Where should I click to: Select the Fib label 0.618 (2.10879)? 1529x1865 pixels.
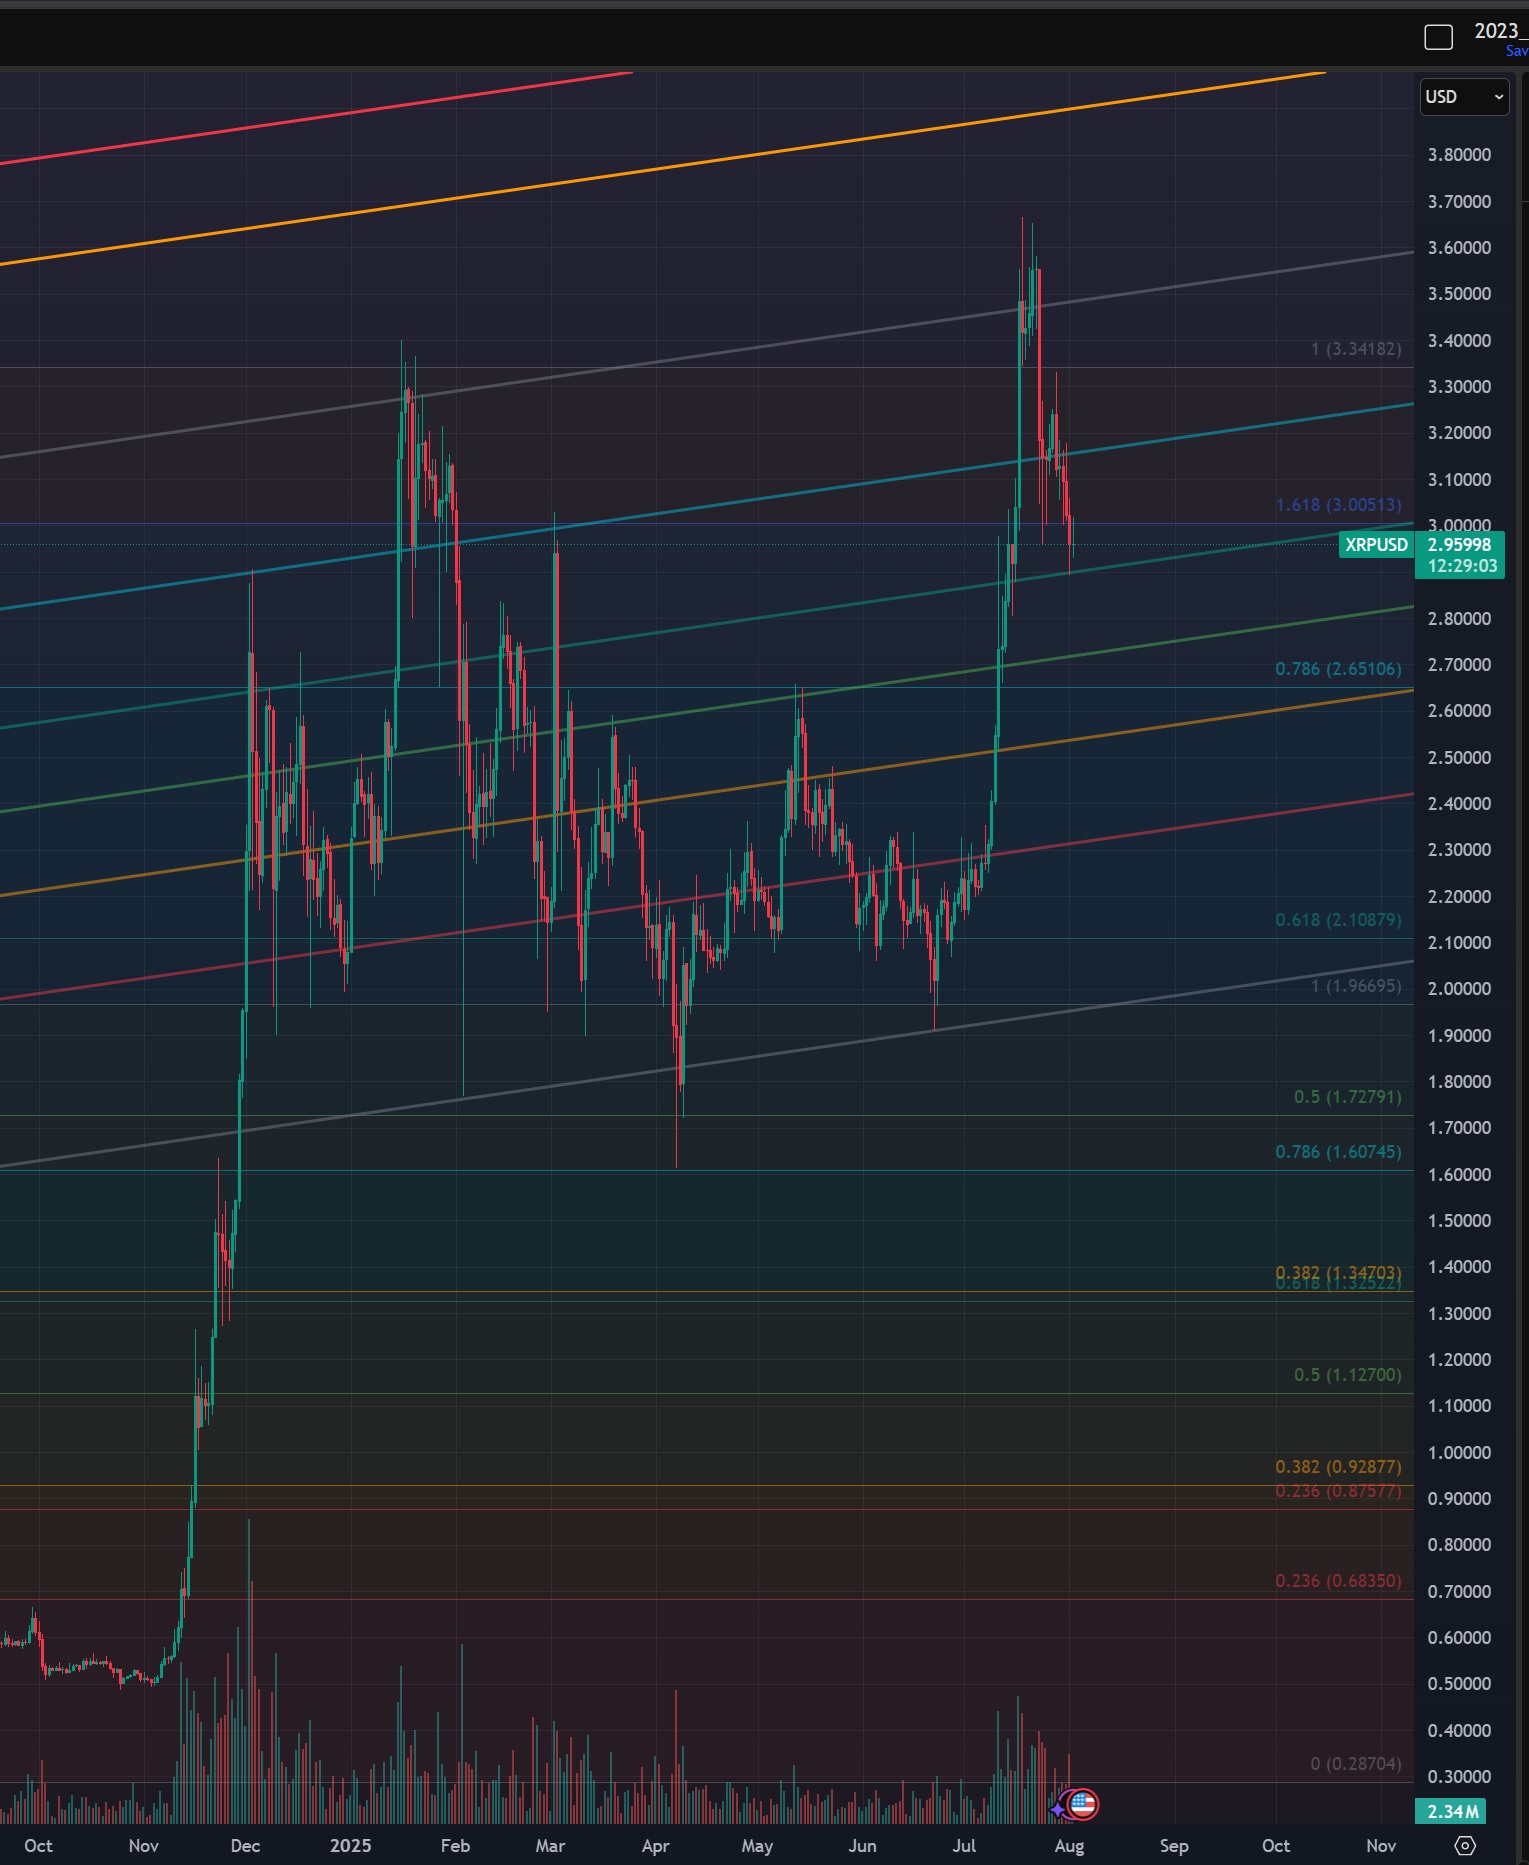(x=1338, y=920)
